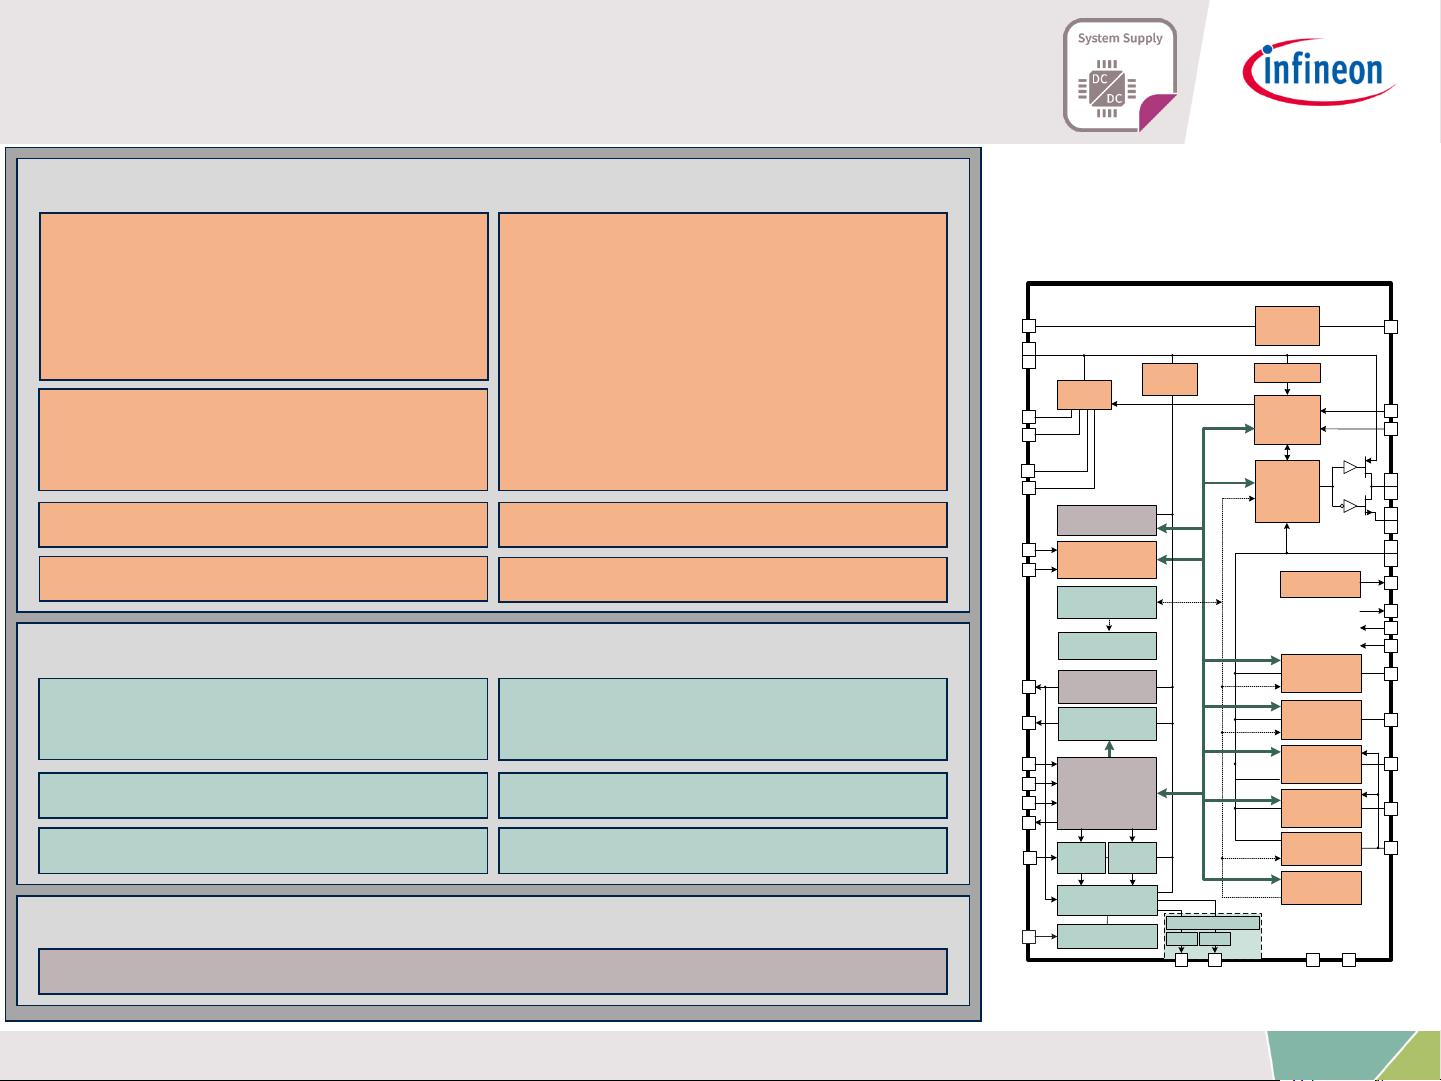
Task: Select the top-right teal box
Action: [722, 719]
